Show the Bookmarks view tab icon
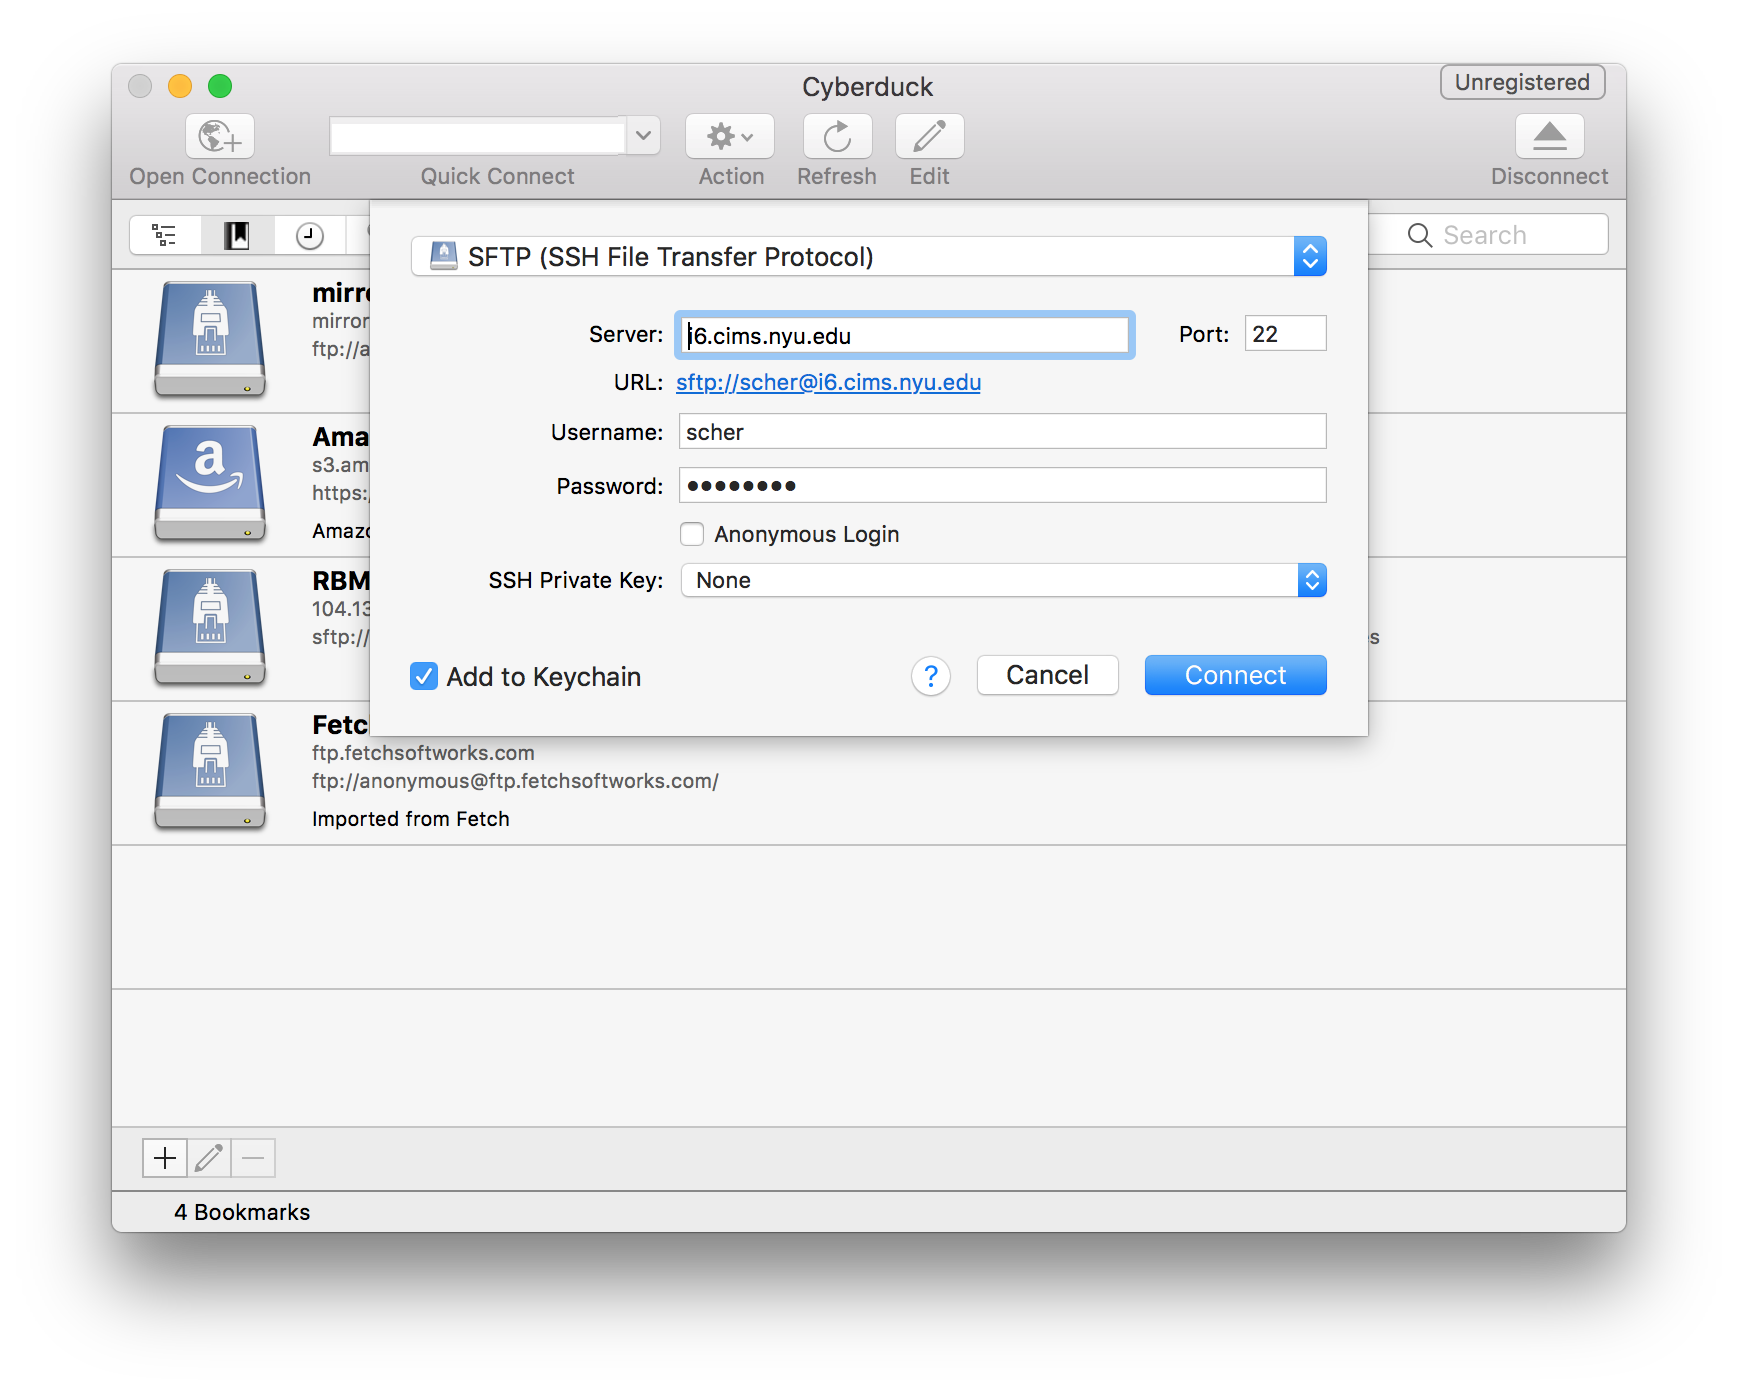1738x1392 pixels. (237, 235)
